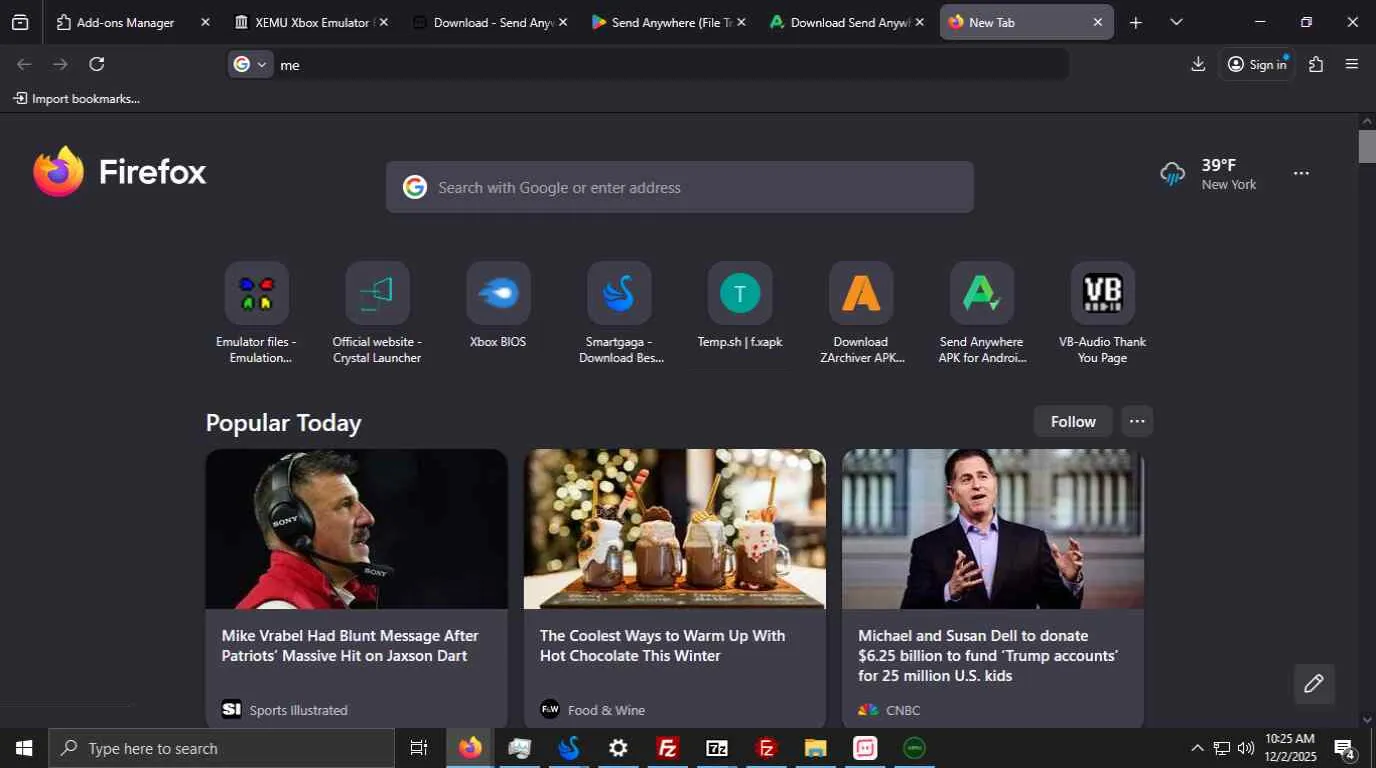Image resolution: width=1376 pixels, height=768 pixels.
Task: Open the Firefox application menu (hamburger)
Action: (1352, 64)
